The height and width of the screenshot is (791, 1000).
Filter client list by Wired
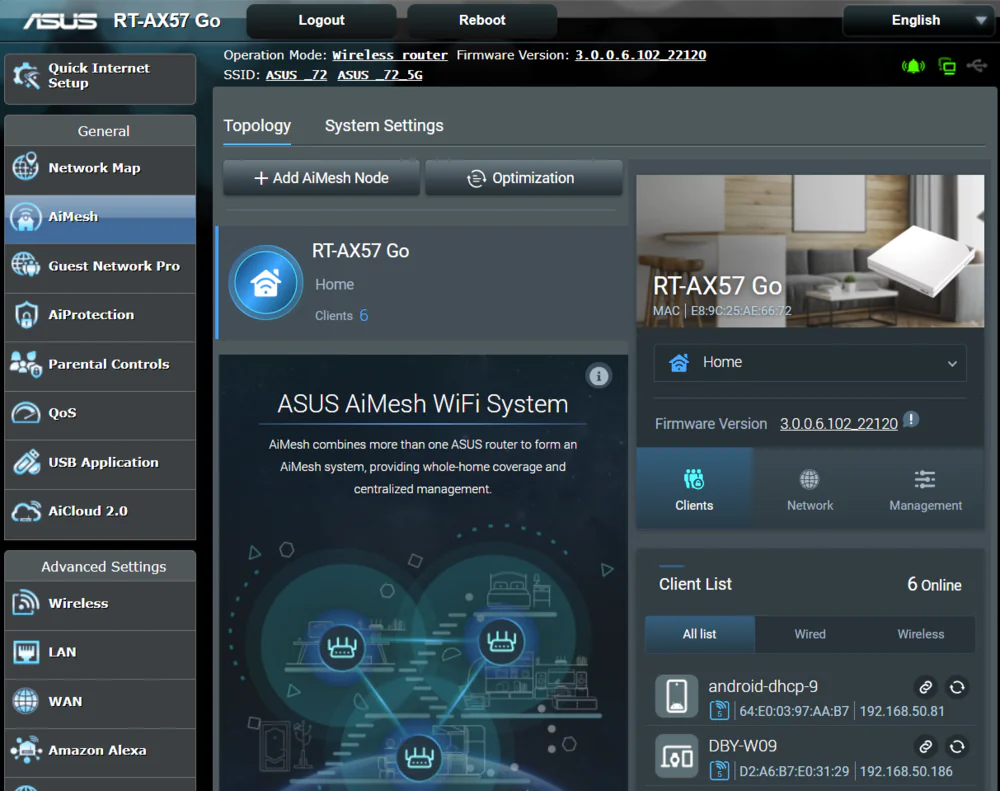click(810, 634)
